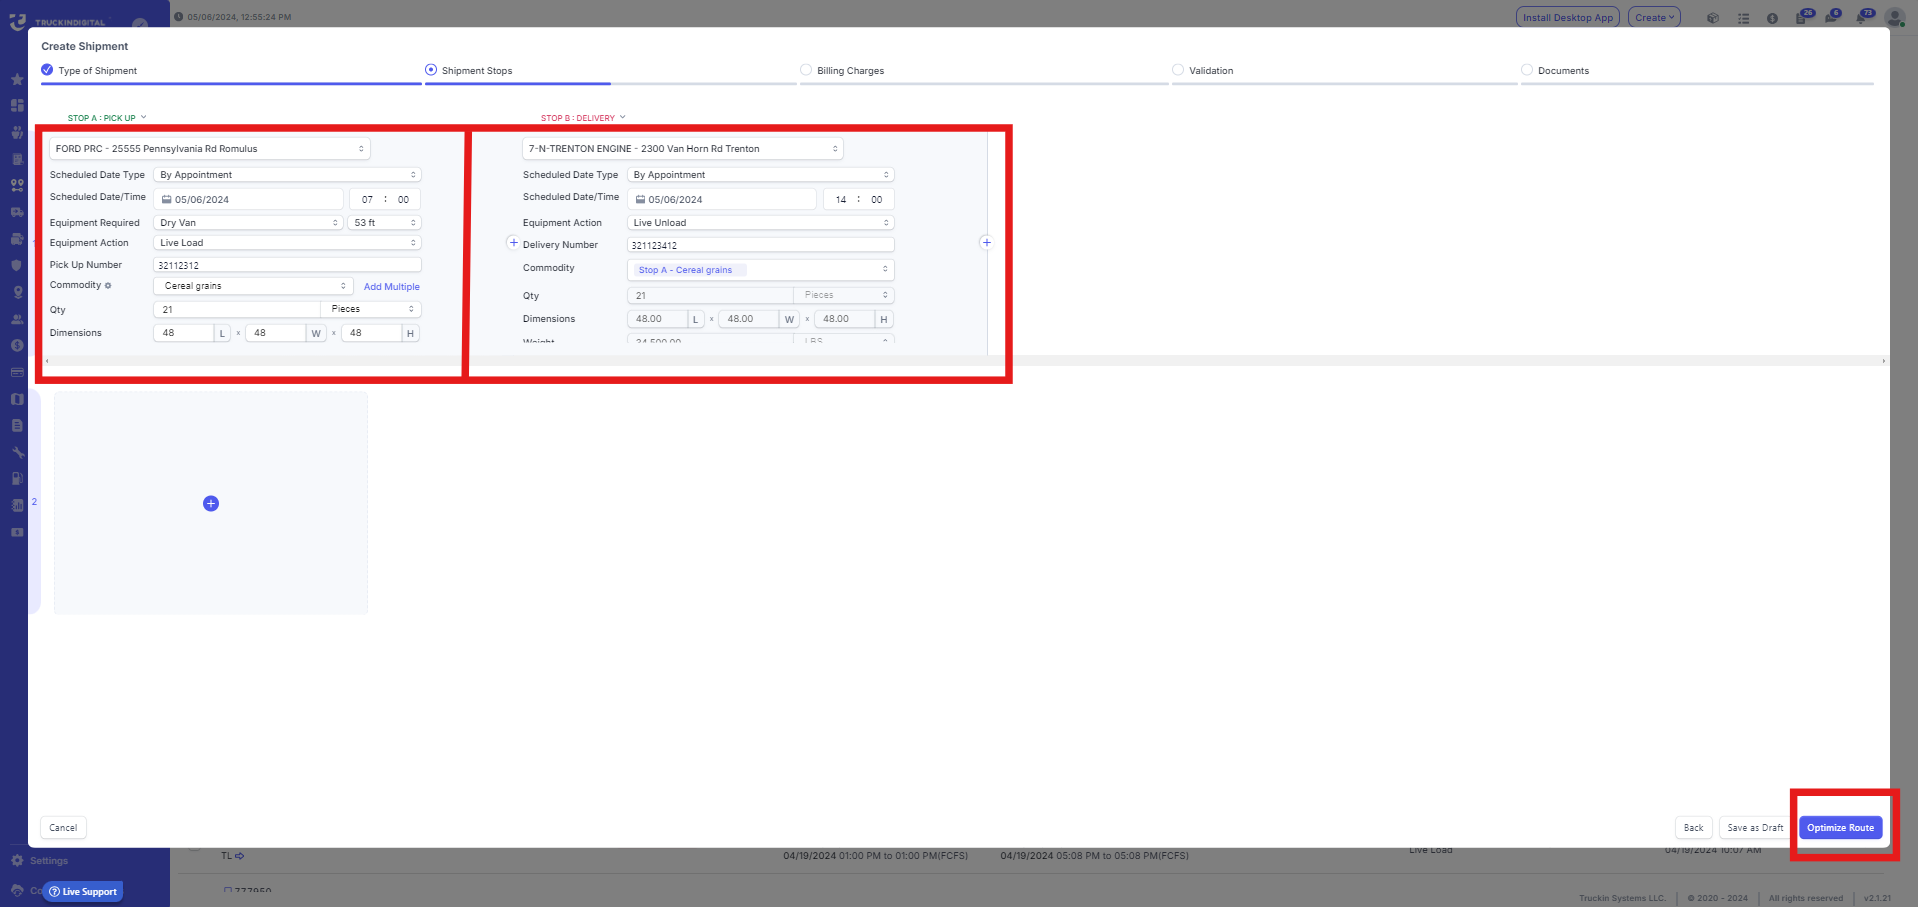Open the Live Unload equipment action dropdown

[x=761, y=223]
